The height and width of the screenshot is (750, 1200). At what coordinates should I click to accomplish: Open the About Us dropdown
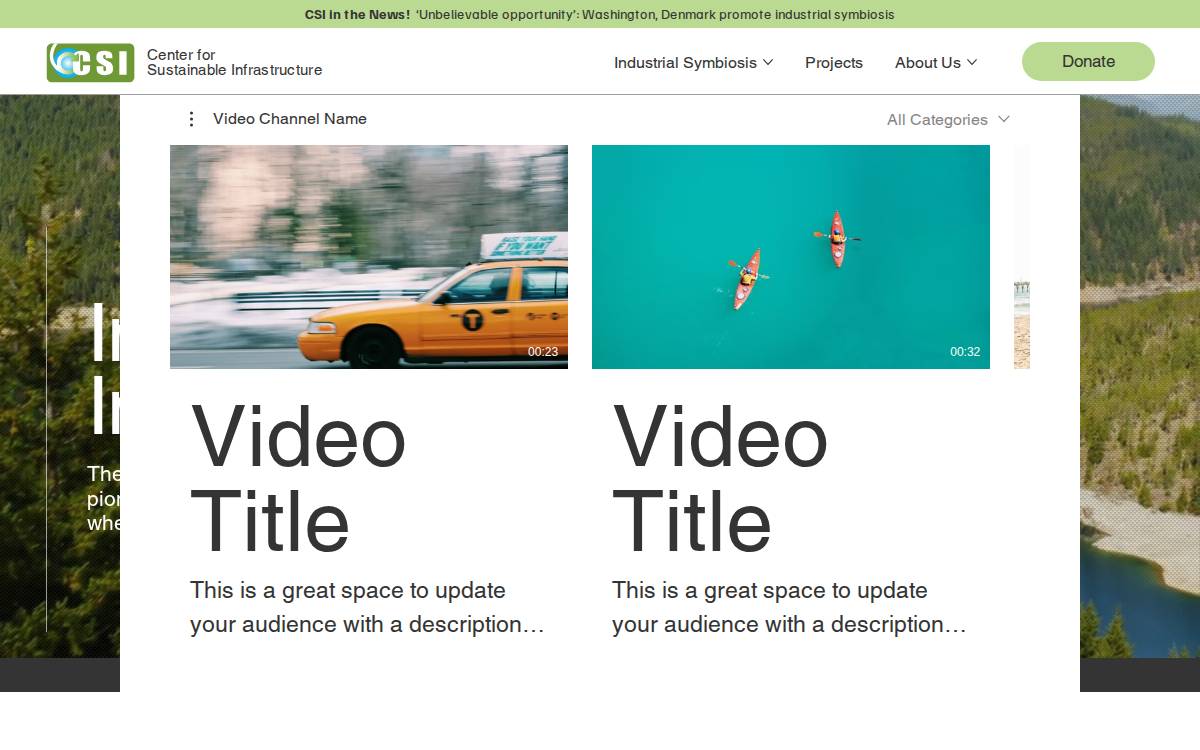936,62
